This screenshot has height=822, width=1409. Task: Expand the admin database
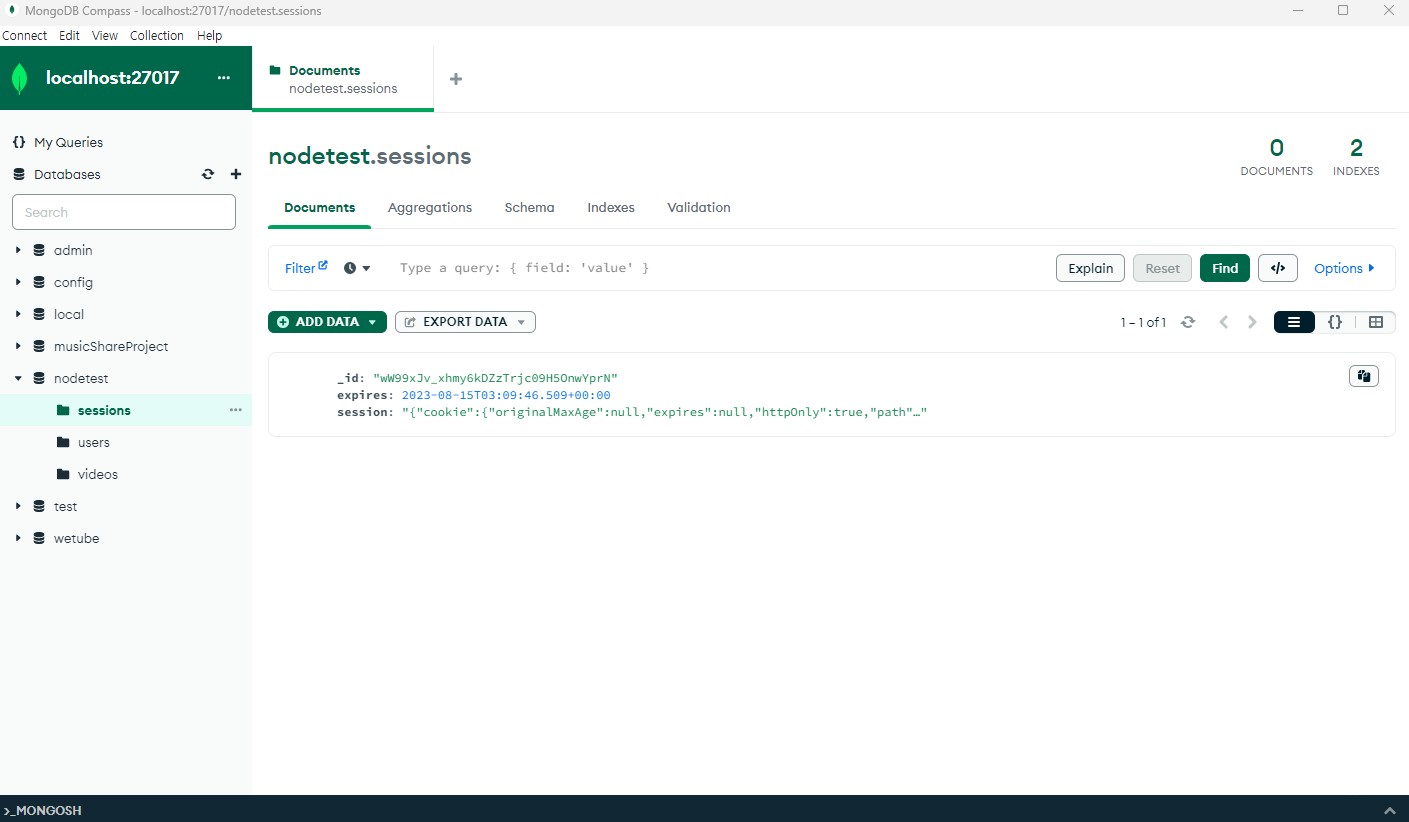click(x=18, y=250)
